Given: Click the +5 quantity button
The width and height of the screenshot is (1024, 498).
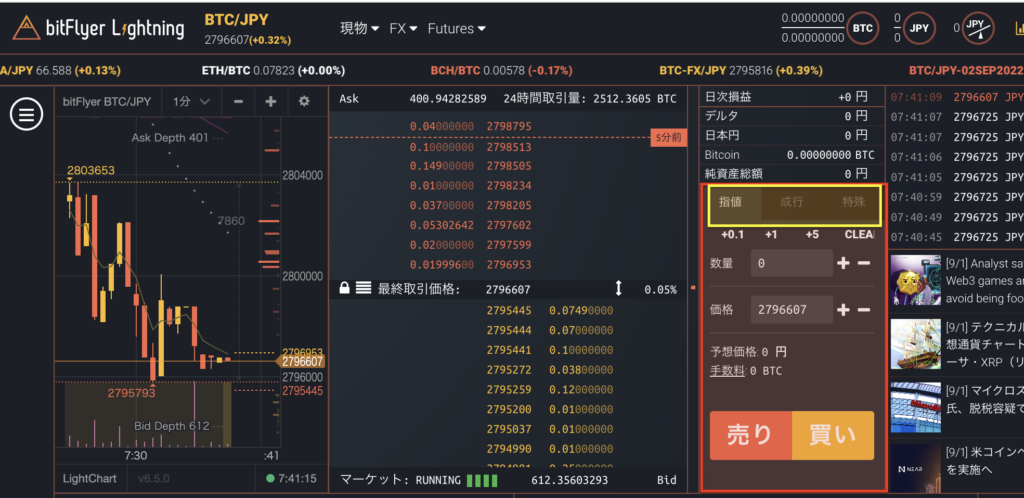Looking at the screenshot, I should coord(812,234).
